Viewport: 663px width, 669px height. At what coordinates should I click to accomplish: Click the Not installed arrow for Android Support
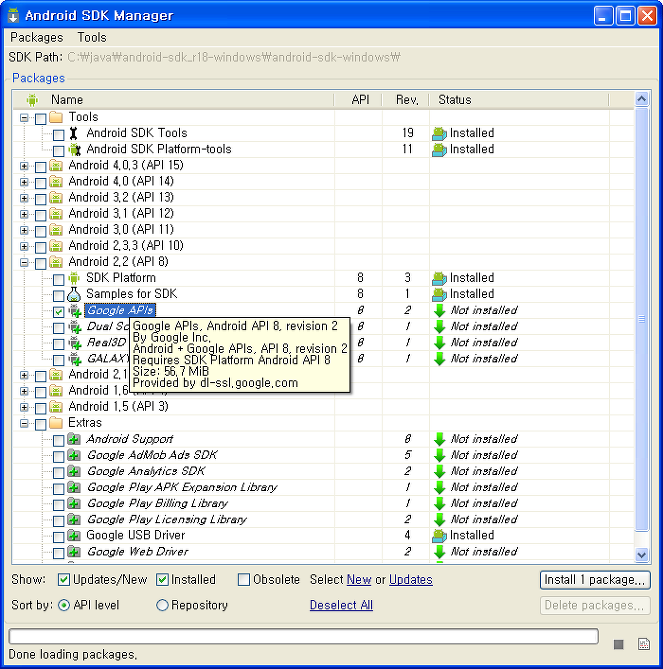pyautogui.click(x=439, y=439)
